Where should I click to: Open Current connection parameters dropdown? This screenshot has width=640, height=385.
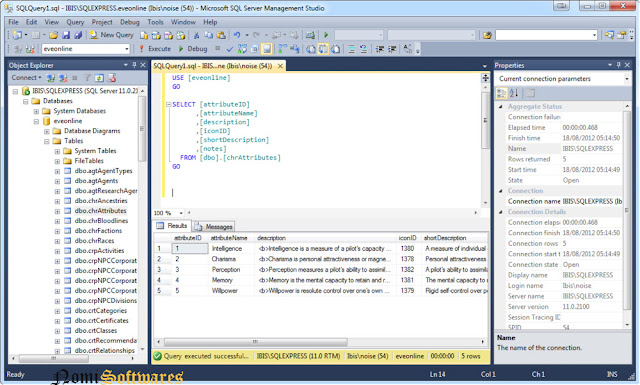coord(627,79)
